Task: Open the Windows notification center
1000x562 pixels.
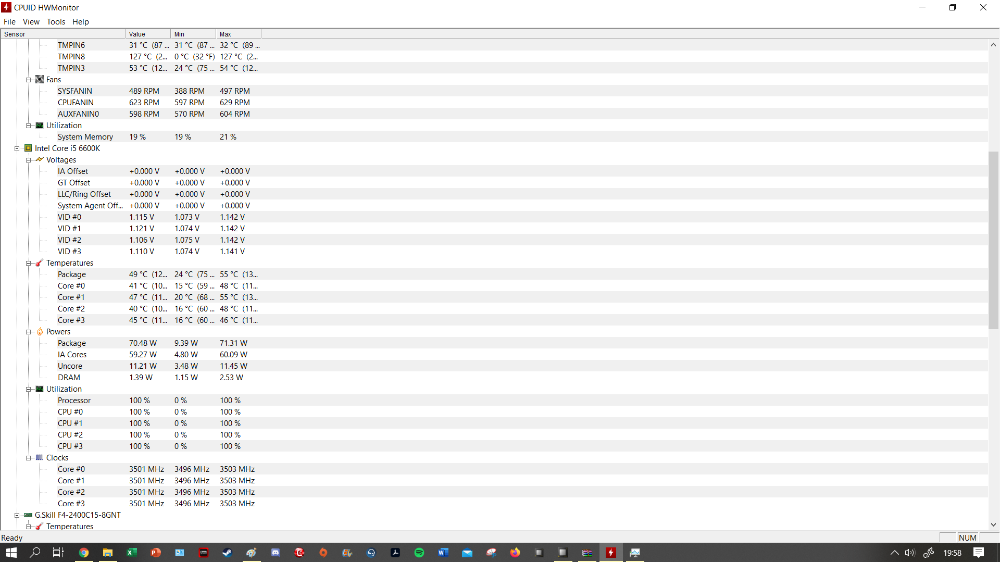Action: point(978,552)
